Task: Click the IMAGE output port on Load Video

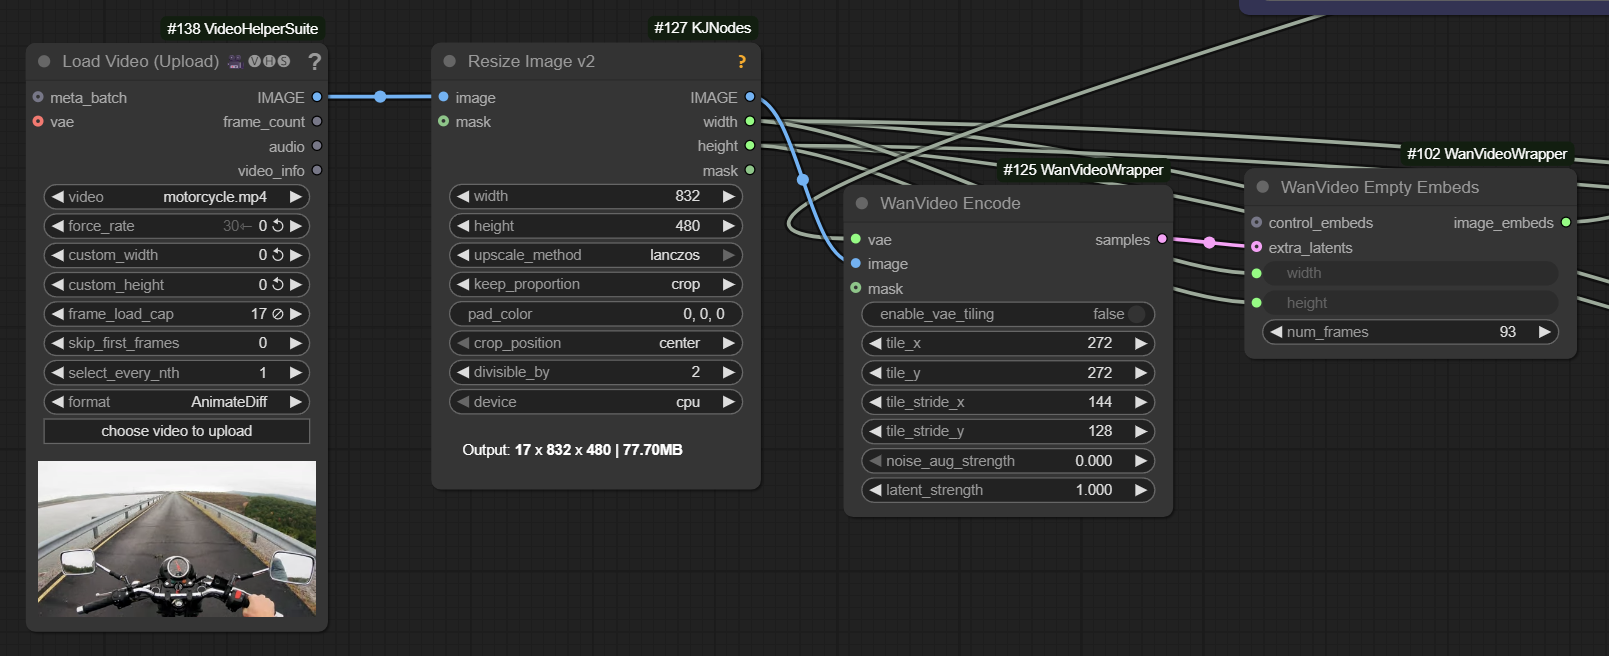Action: pyautogui.click(x=317, y=97)
